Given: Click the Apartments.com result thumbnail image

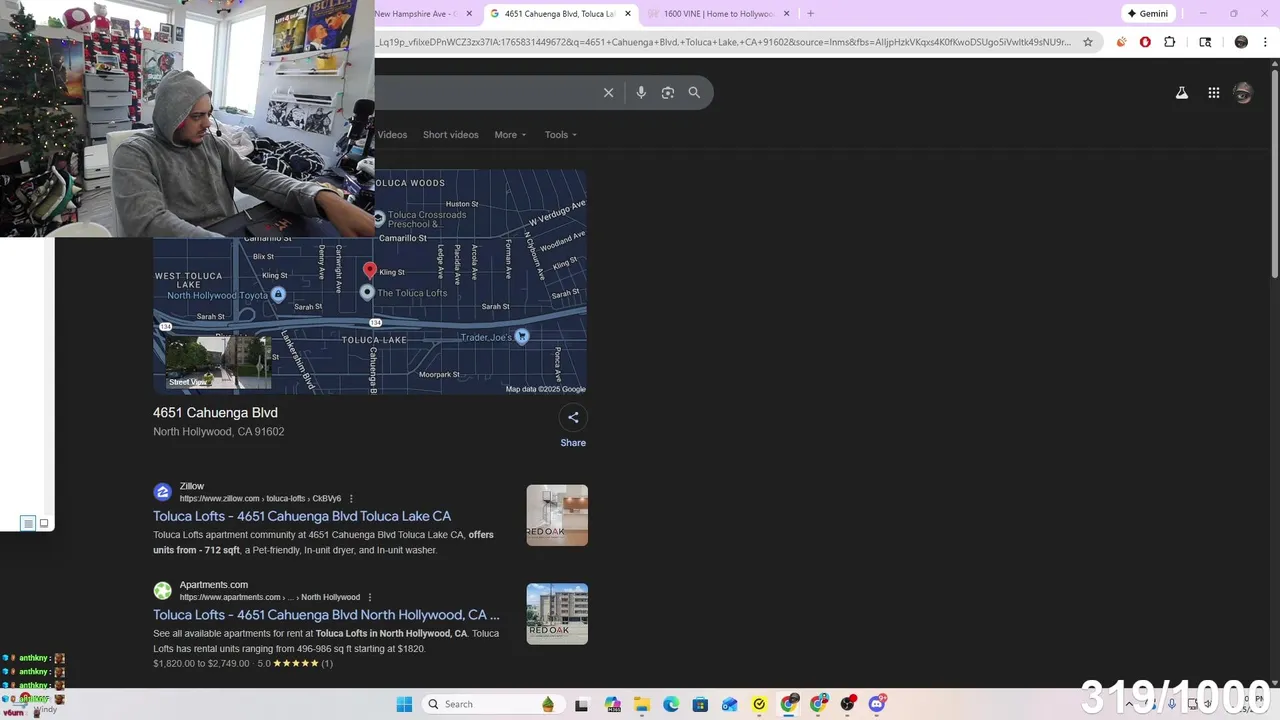Looking at the screenshot, I should coord(557,614).
